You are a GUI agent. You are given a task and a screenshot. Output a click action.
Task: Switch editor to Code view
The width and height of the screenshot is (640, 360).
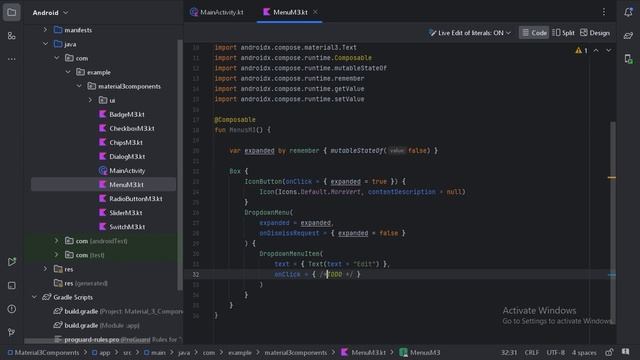tap(534, 33)
